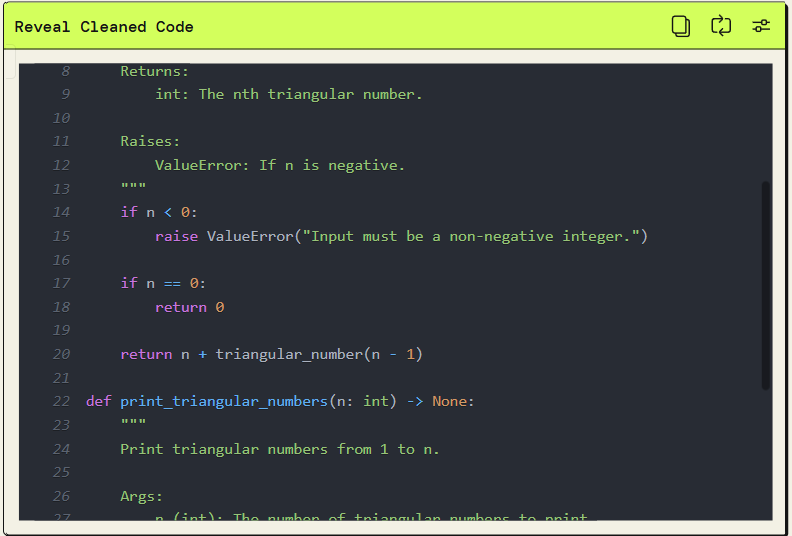Click the raise ValueError code line
The height and width of the screenshot is (536, 792).
coord(401,236)
